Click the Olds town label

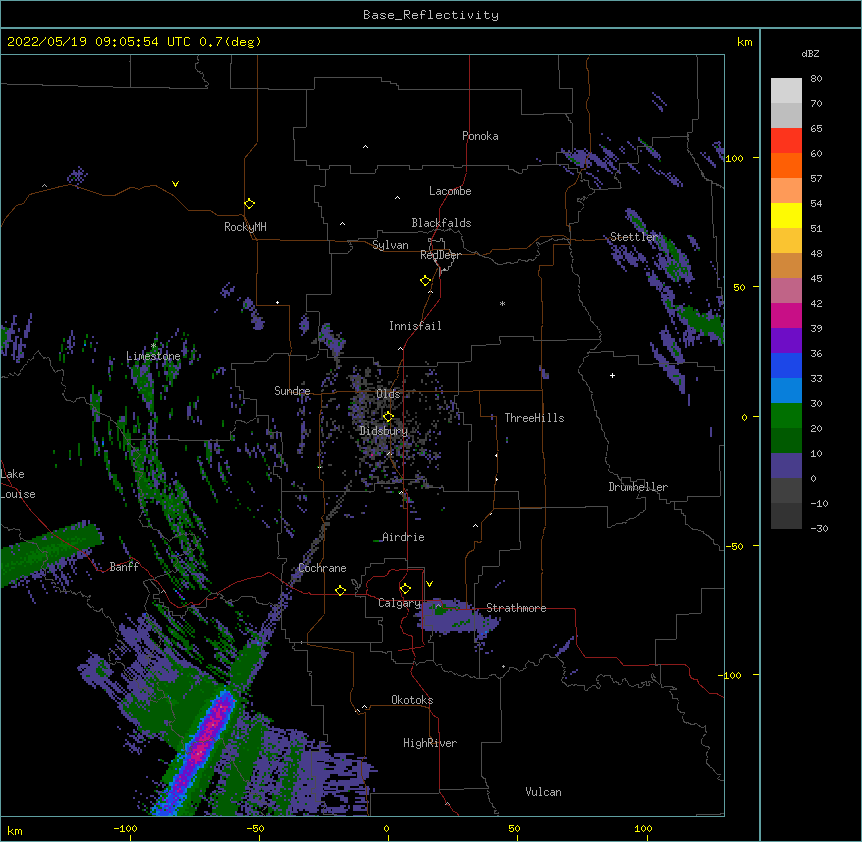click(388, 394)
